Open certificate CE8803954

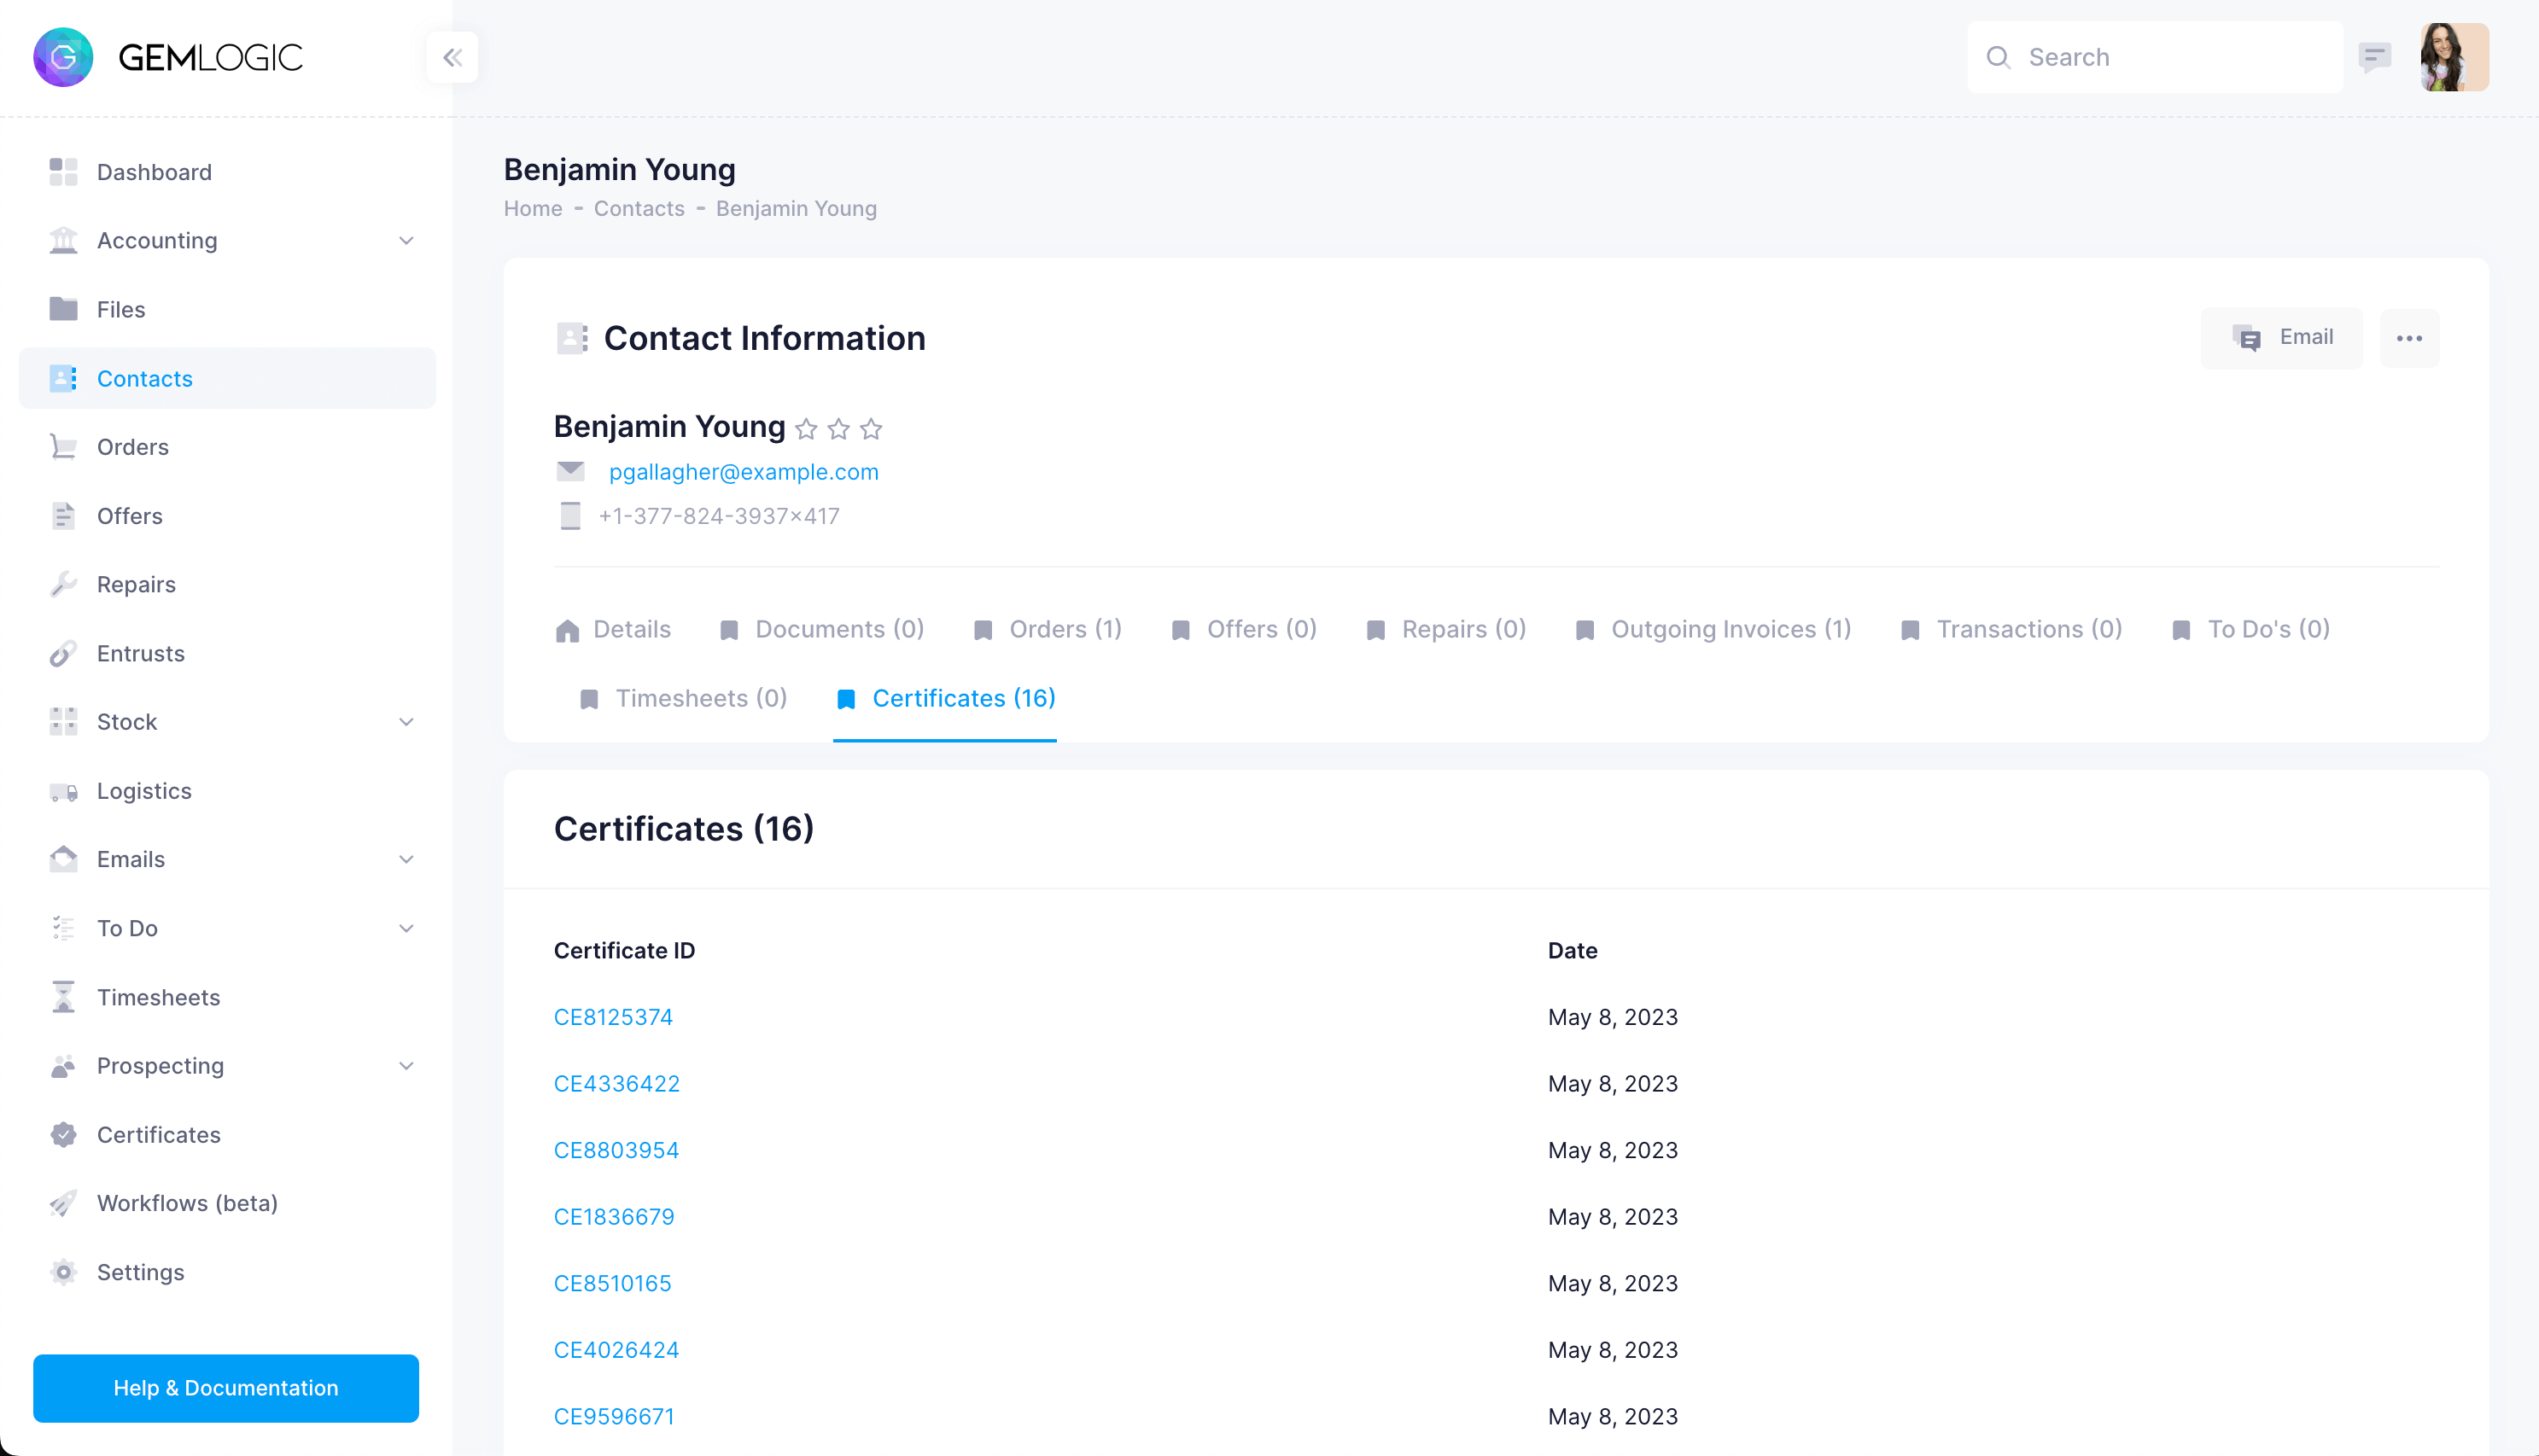(616, 1150)
